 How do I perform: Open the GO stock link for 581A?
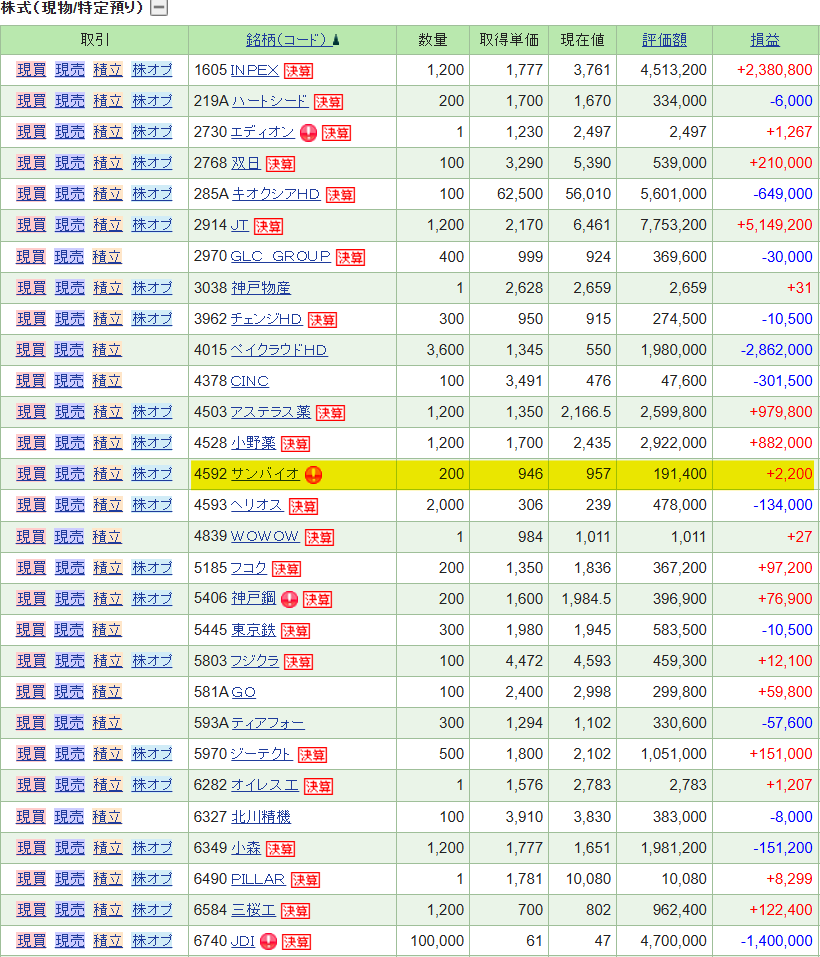pyautogui.click(x=243, y=692)
